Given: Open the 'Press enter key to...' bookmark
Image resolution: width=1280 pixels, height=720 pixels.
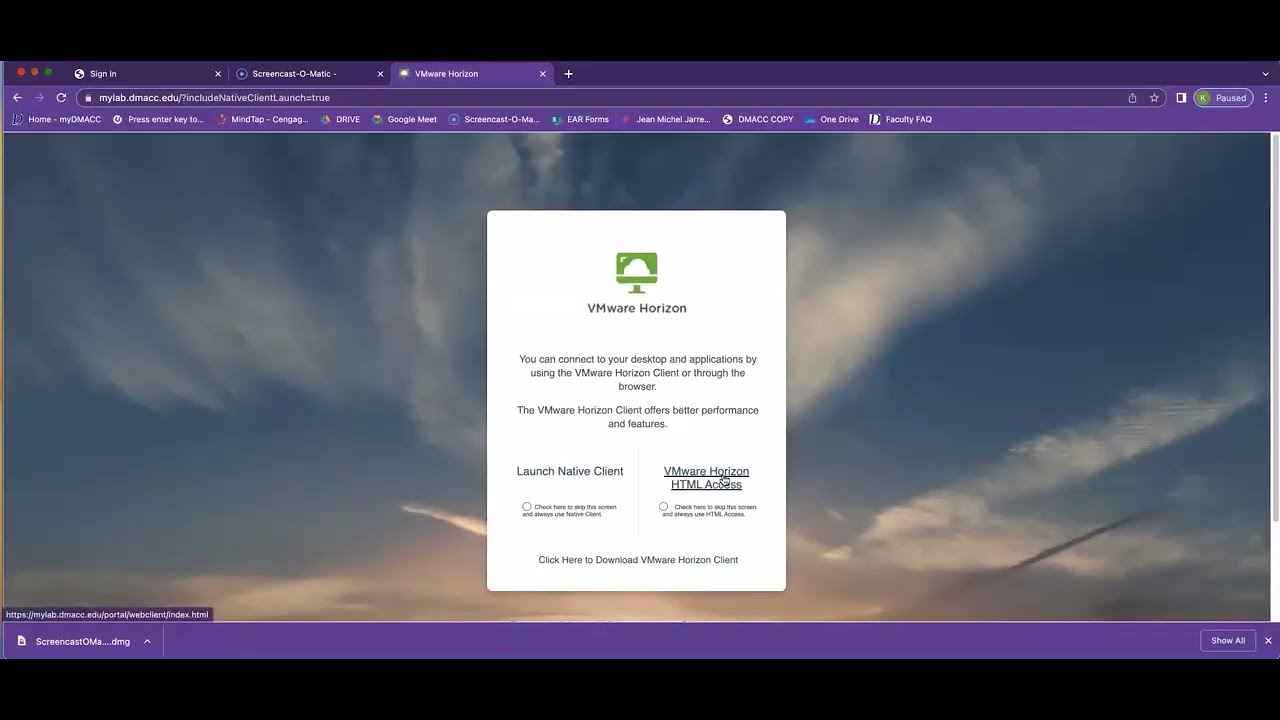Looking at the screenshot, I should pos(158,120).
